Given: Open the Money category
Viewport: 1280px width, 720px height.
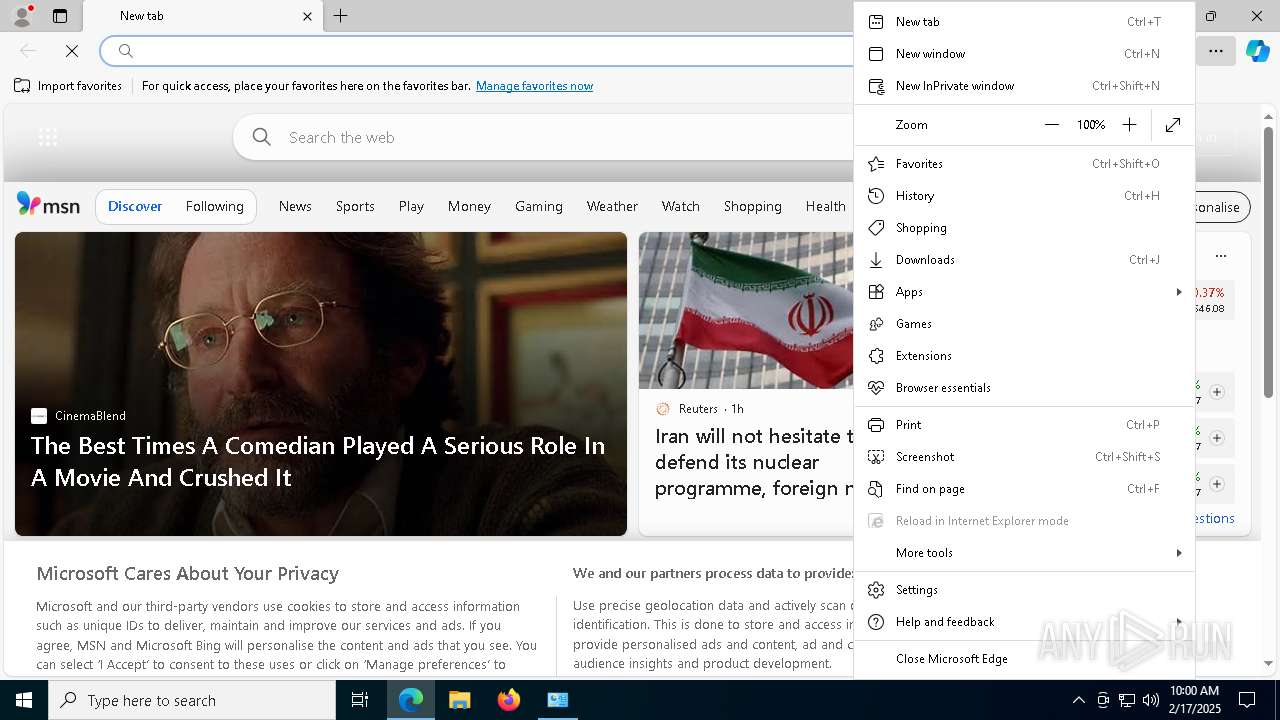Looking at the screenshot, I should pyautogui.click(x=469, y=206).
